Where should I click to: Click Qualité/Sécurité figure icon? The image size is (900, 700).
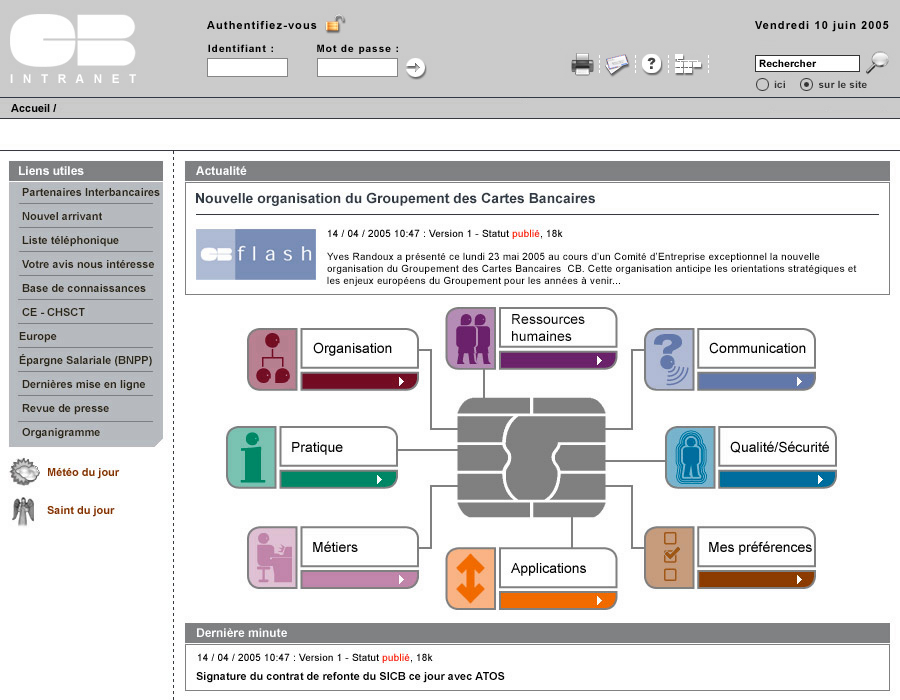point(690,457)
